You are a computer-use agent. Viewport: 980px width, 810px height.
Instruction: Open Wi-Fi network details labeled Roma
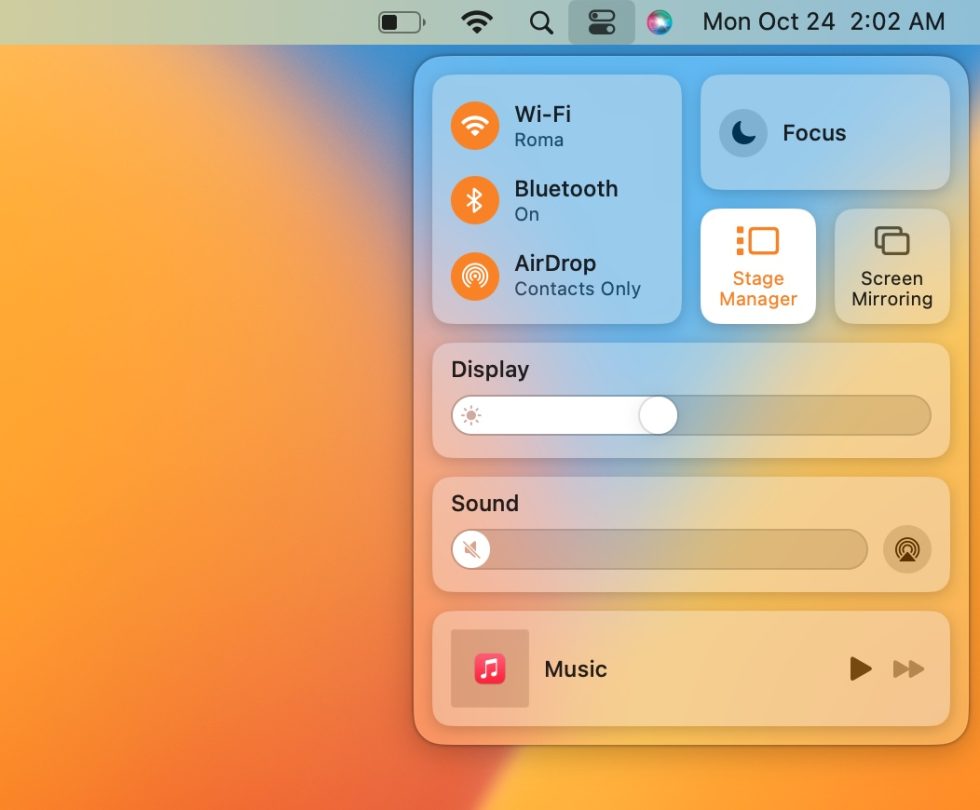pyautogui.click(x=539, y=140)
